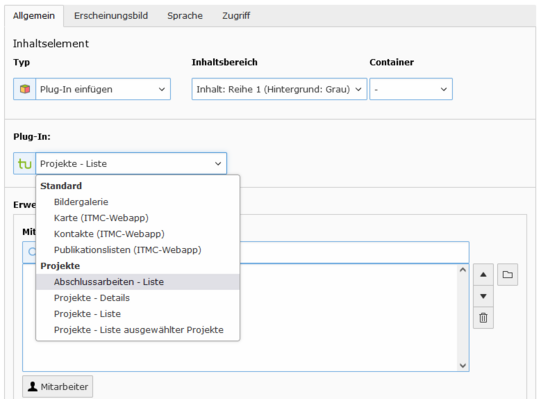Open the Sprache tab
The image size is (541, 399).
click(185, 16)
